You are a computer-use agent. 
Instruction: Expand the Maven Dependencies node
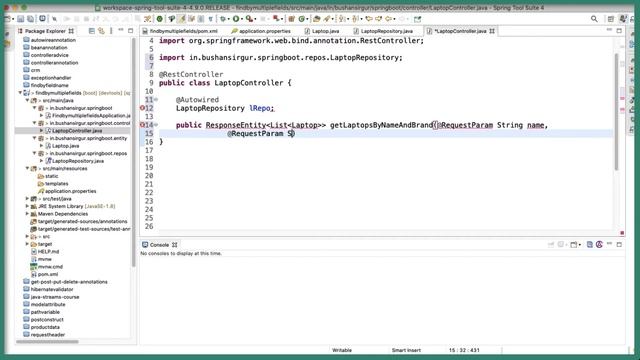pos(27,214)
